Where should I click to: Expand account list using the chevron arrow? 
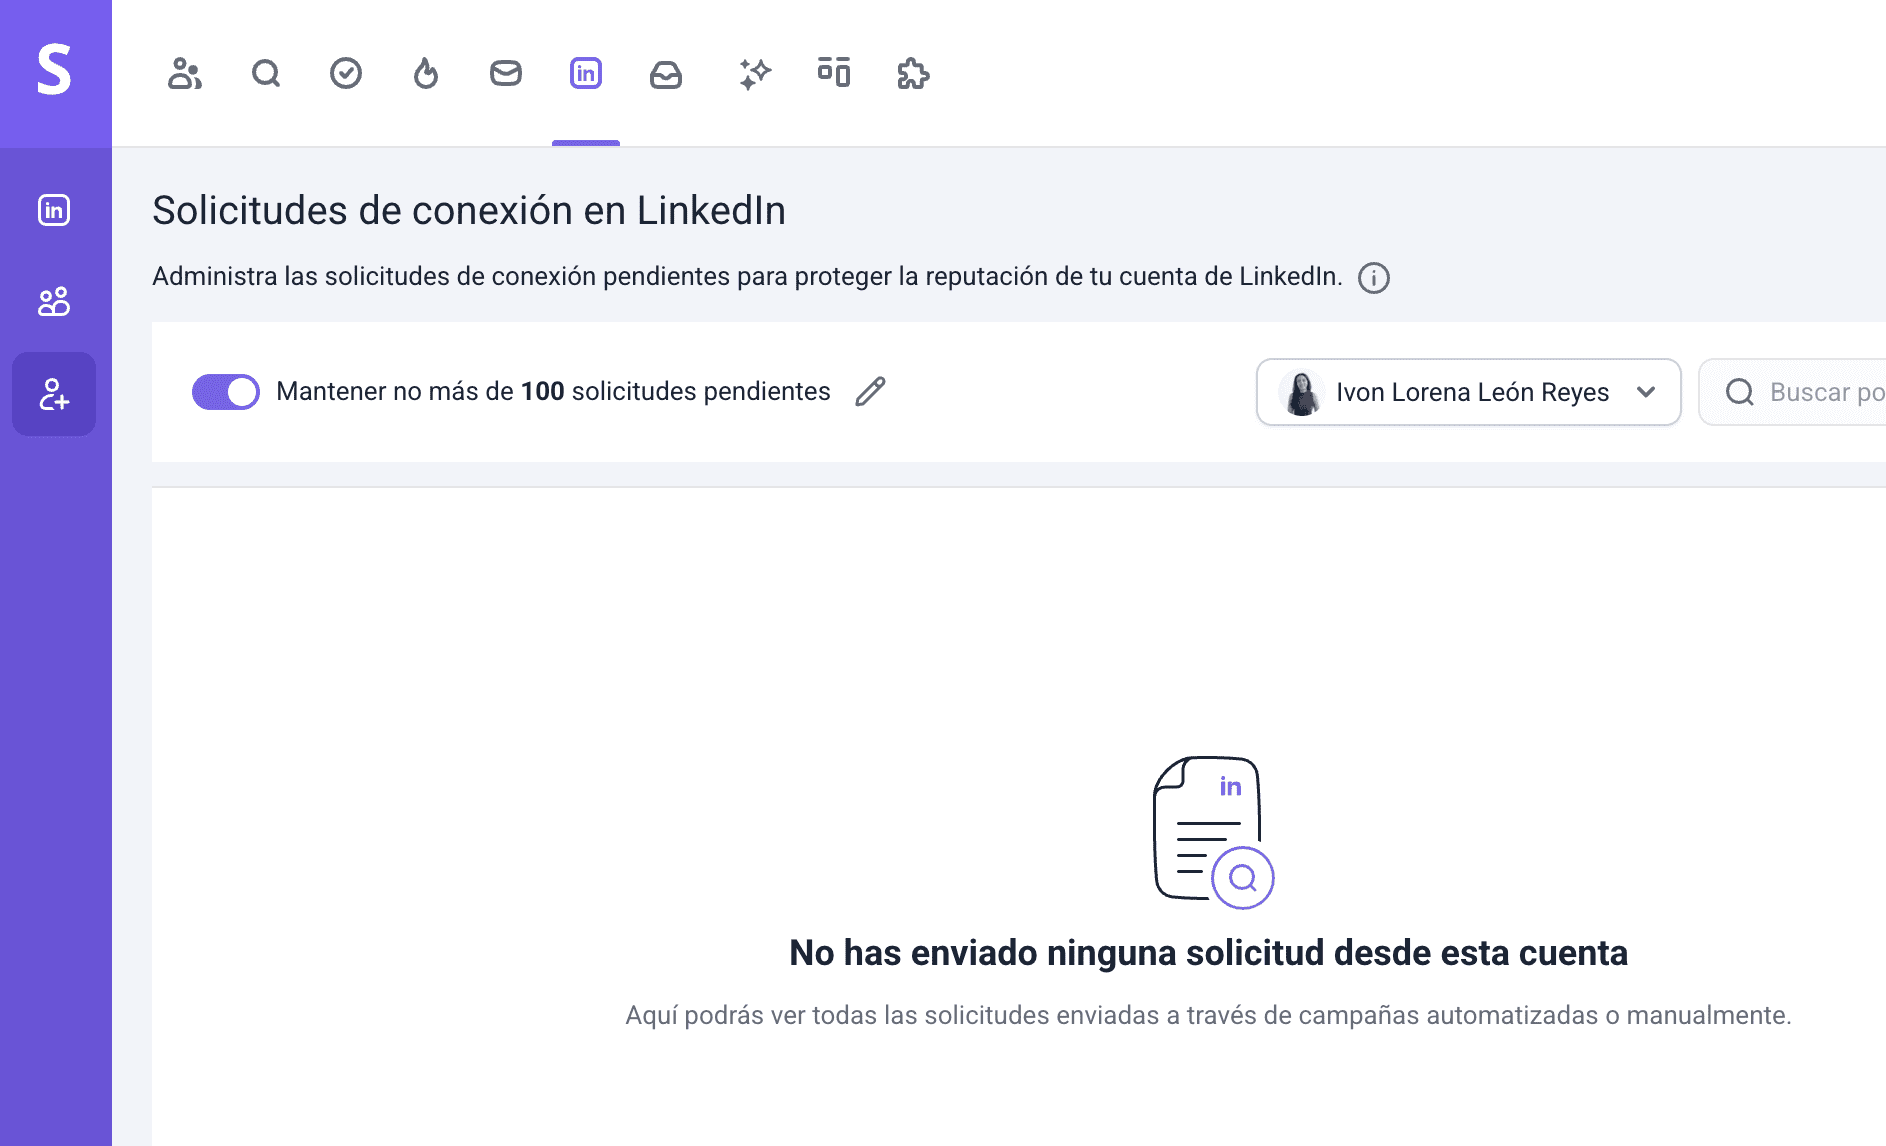click(x=1646, y=392)
